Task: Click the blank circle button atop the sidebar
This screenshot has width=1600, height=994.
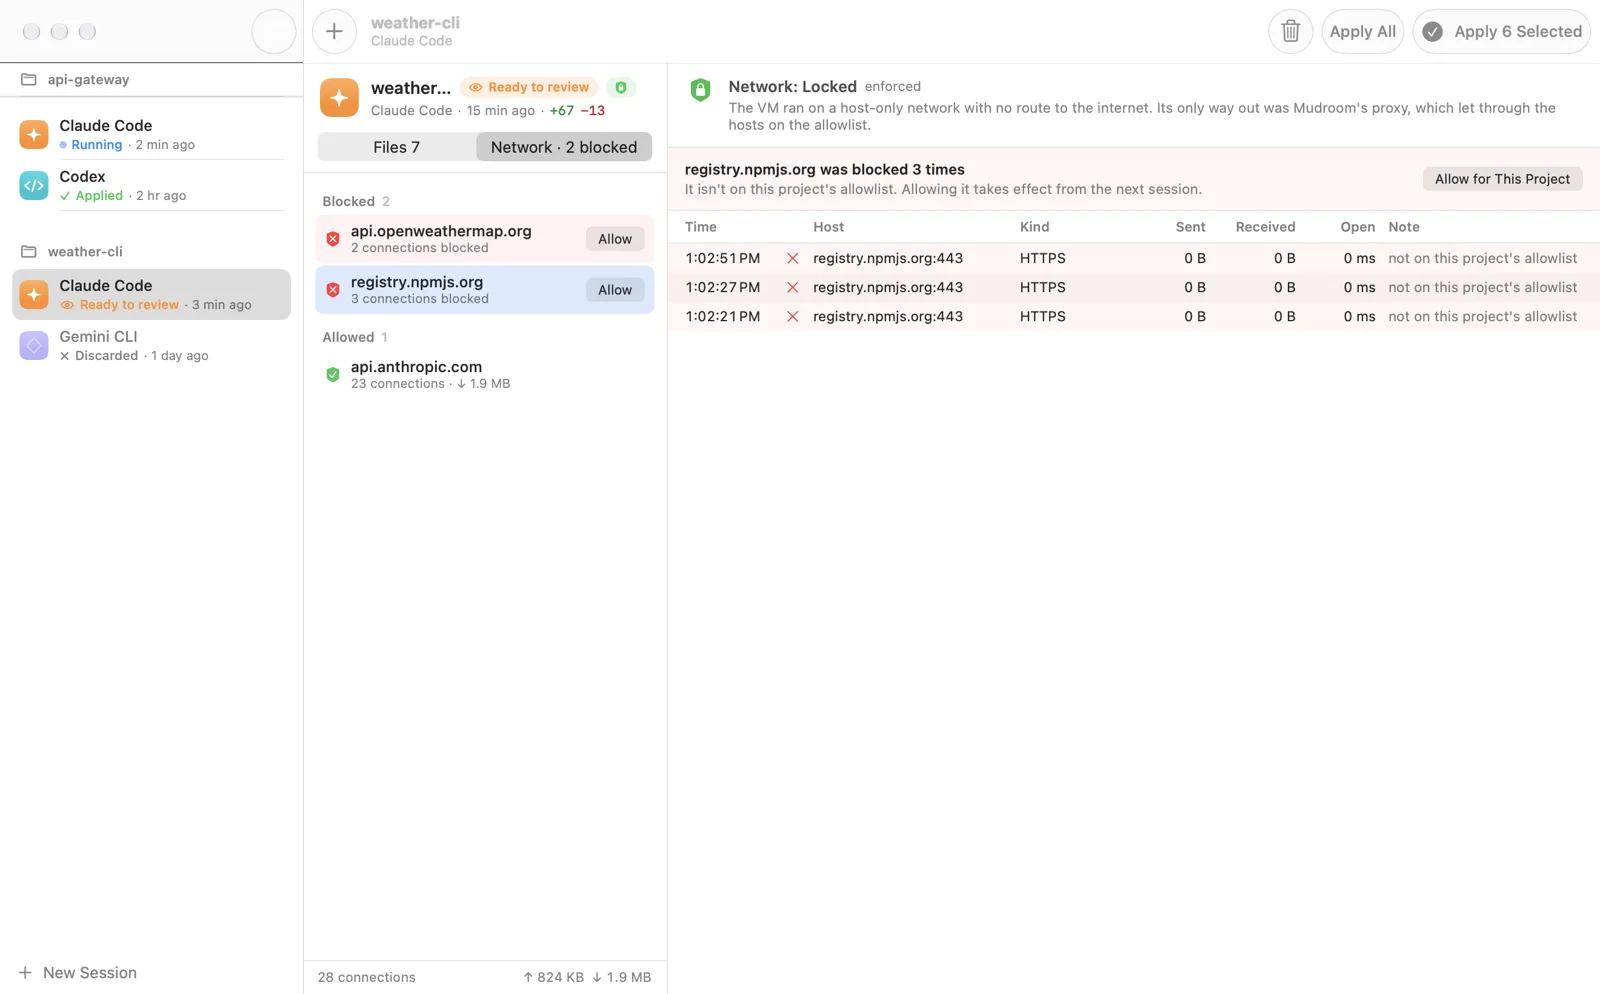Action: point(273,31)
